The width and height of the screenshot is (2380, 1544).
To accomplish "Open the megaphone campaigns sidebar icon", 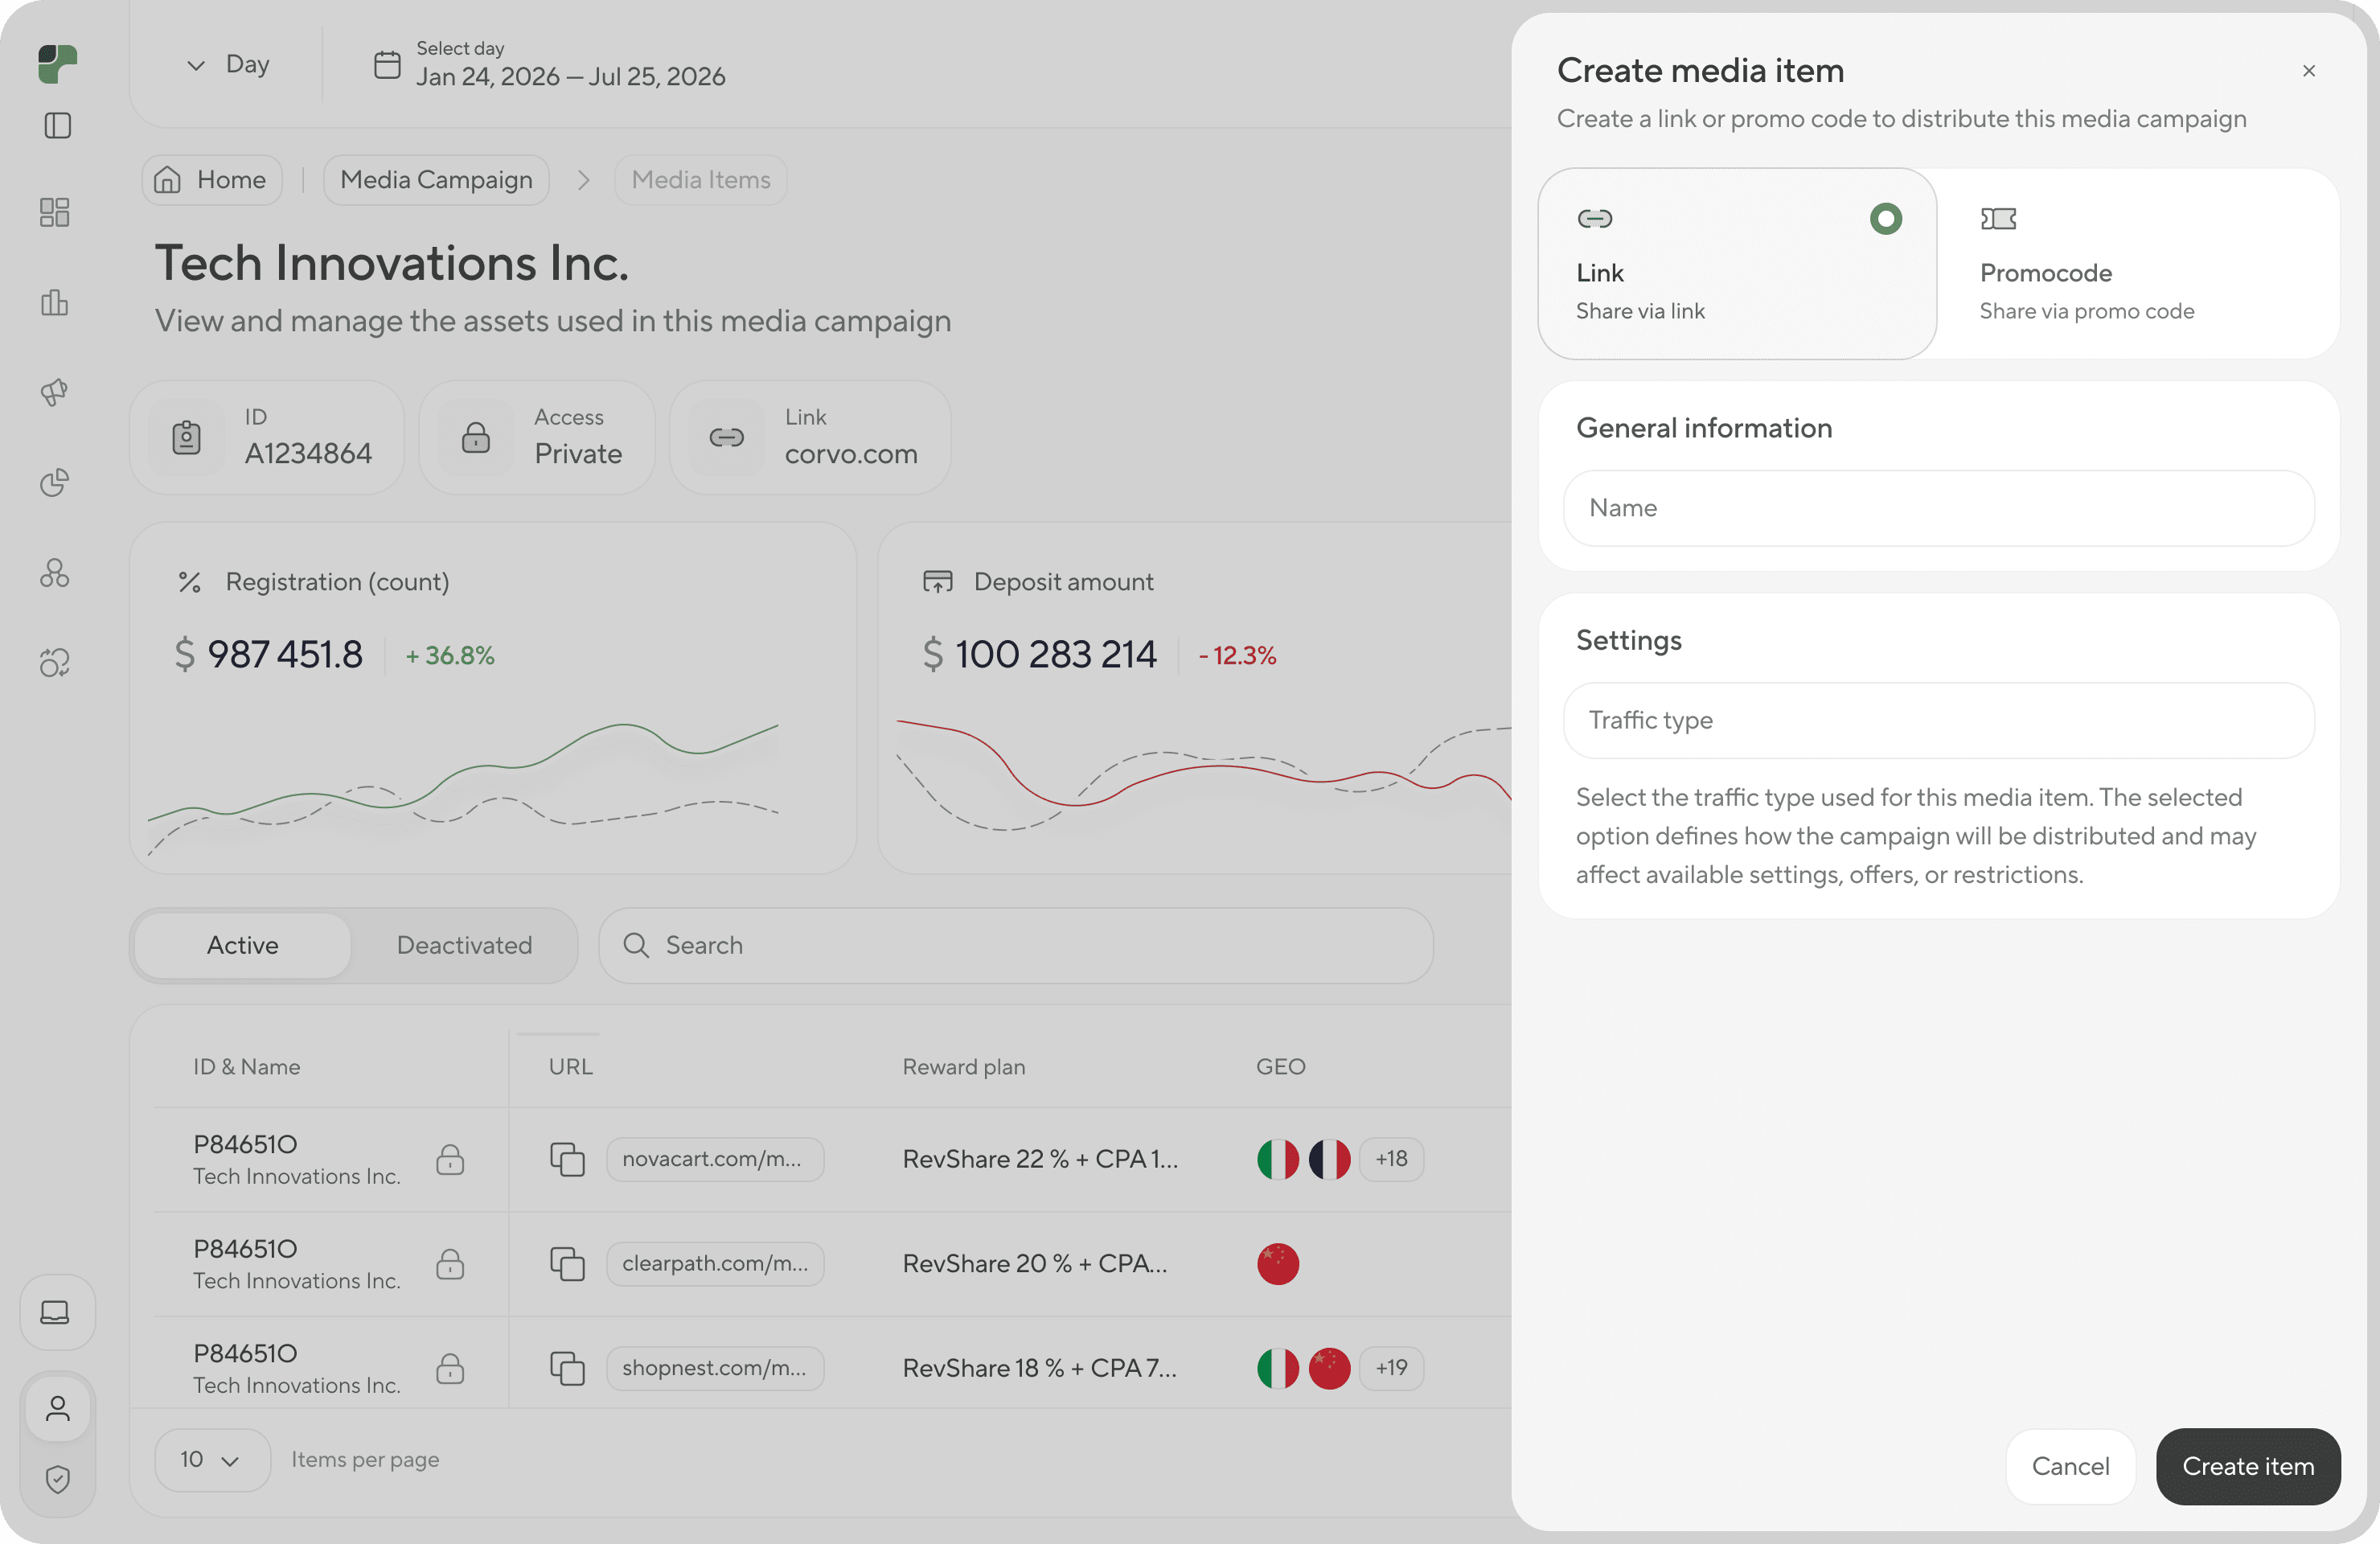I will (x=55, y=392).
